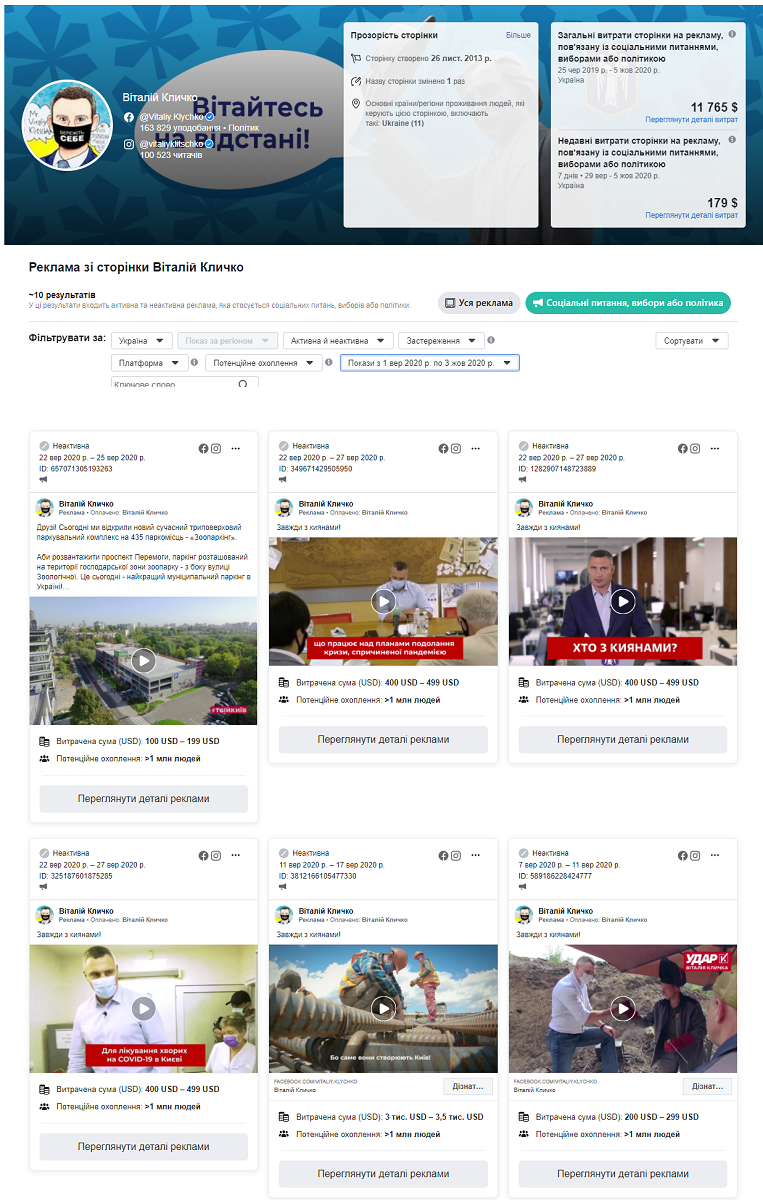Play the "ХТО З КИЯНАМИ?" video
Screen dimensions: 763x1200
[x=623, y=601]
